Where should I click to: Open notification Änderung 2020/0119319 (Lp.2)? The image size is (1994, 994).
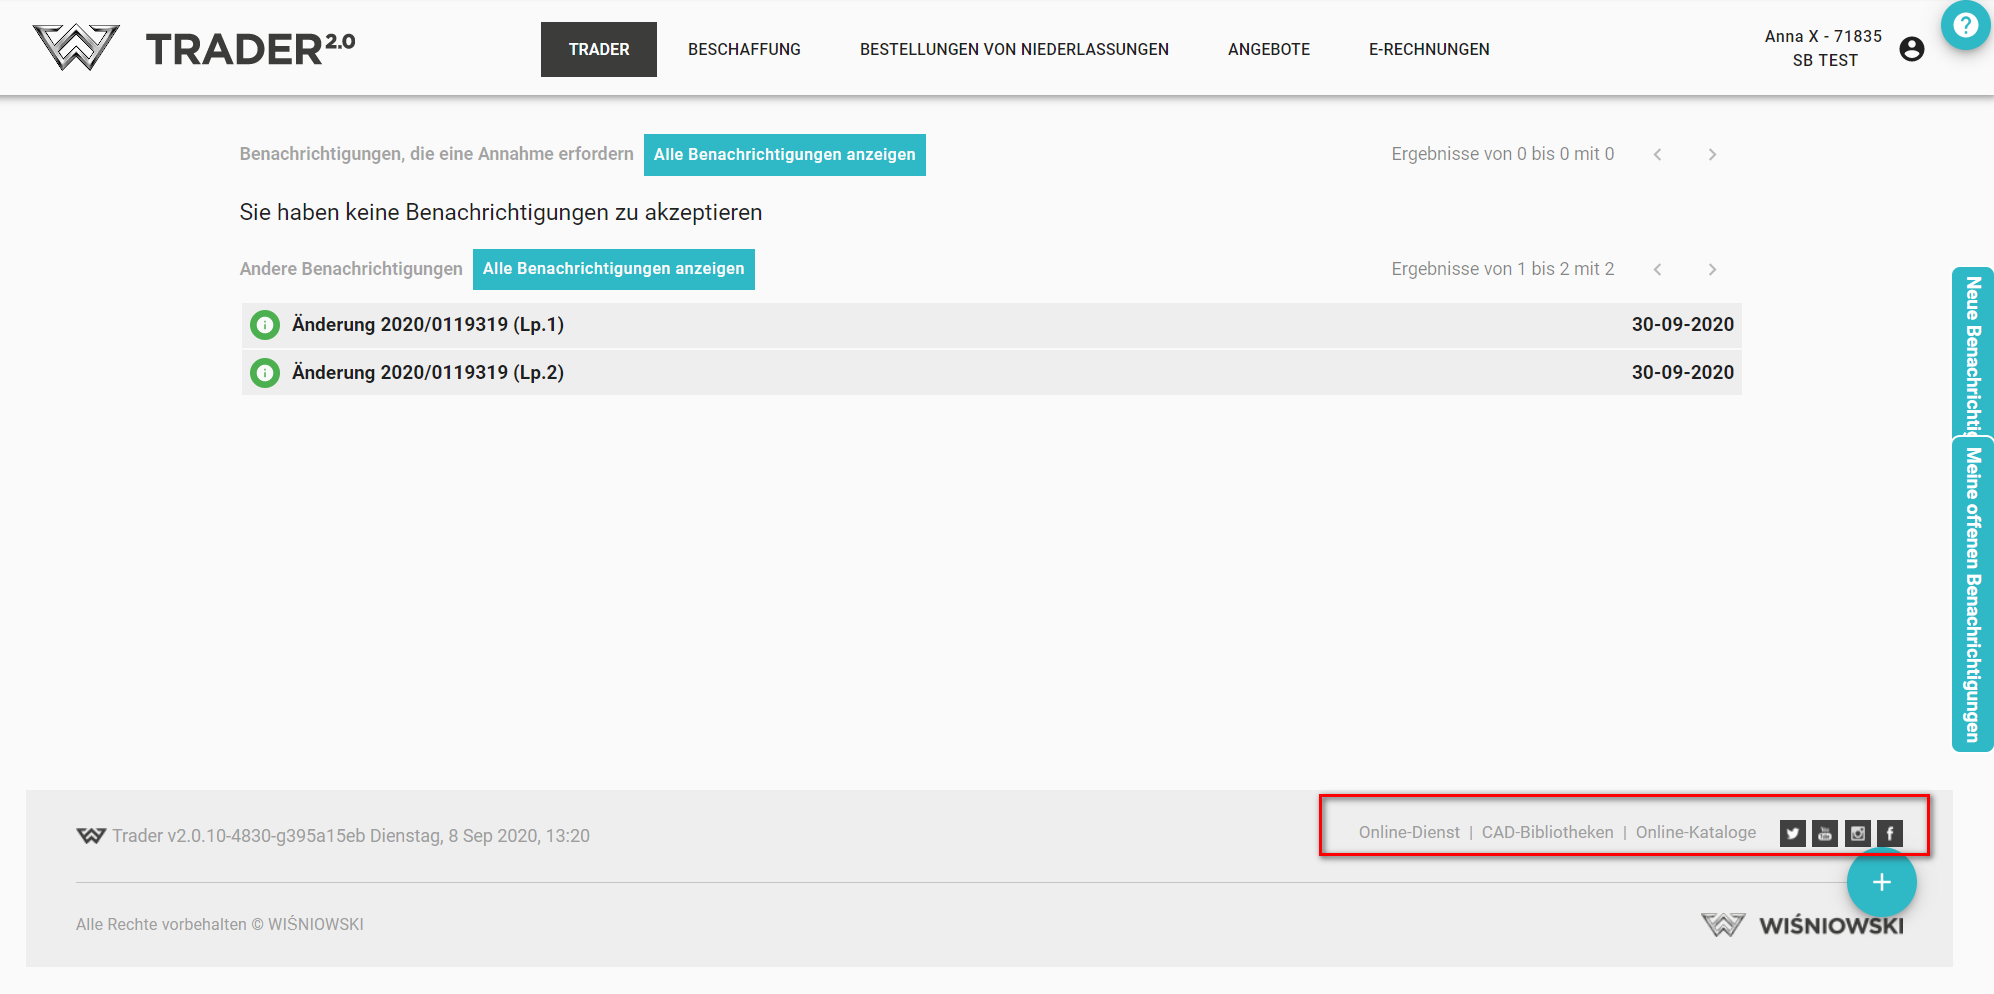[x=428, y=373]
